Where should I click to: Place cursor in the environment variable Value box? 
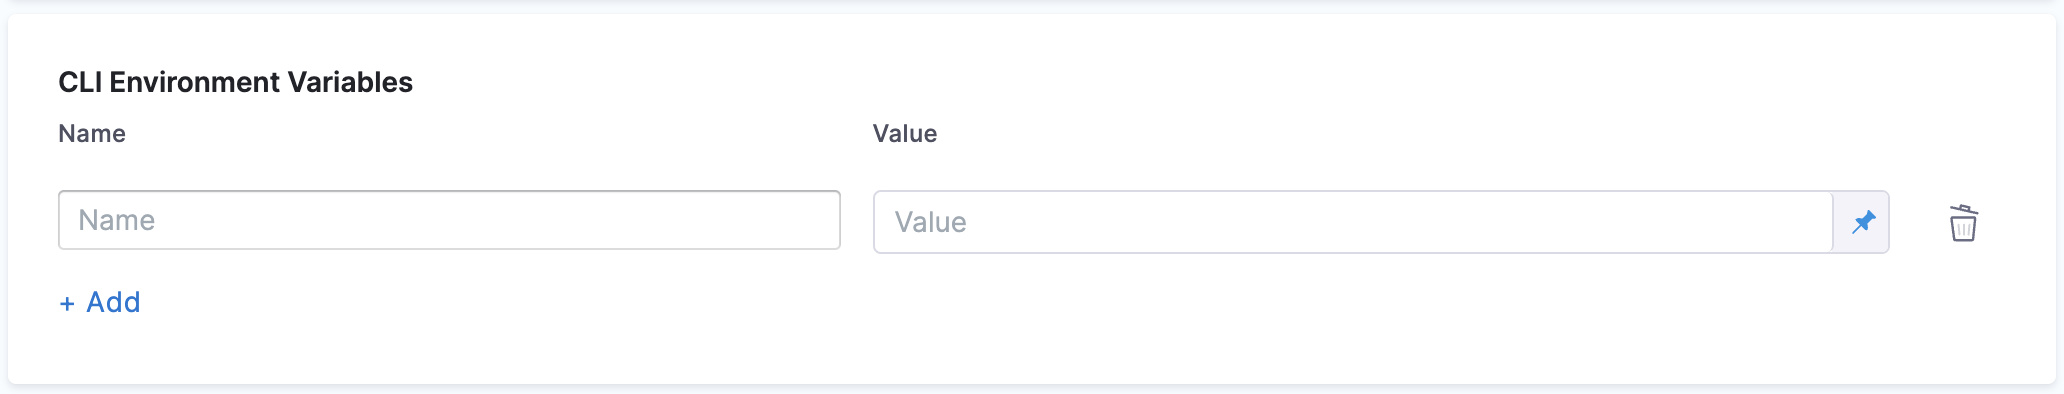(x=1353, y=222)
